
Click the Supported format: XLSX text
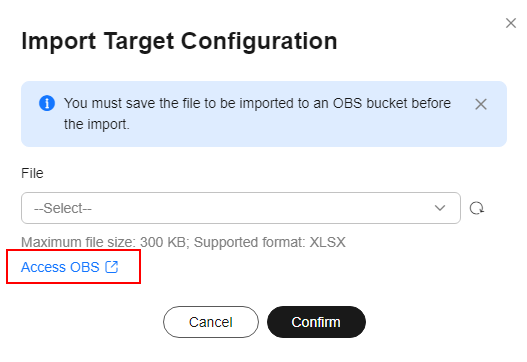point(270,242)
